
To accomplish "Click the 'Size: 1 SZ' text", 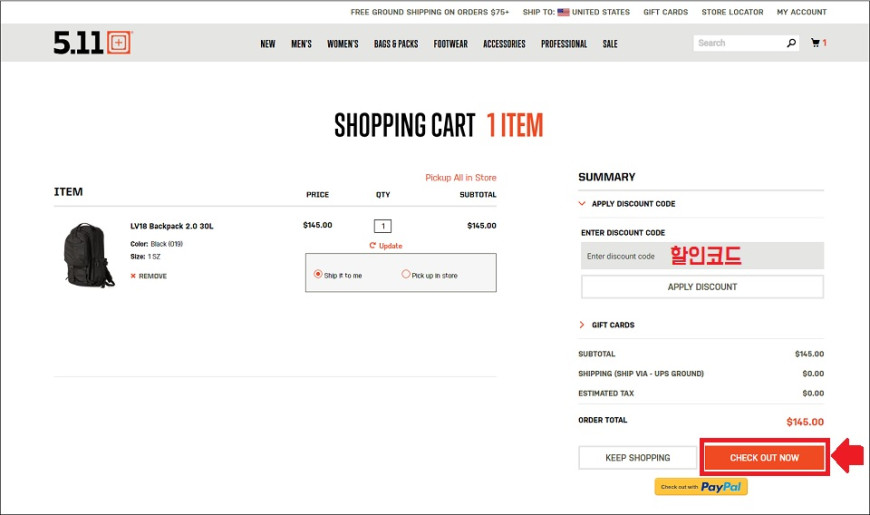I will click(145, 256).
